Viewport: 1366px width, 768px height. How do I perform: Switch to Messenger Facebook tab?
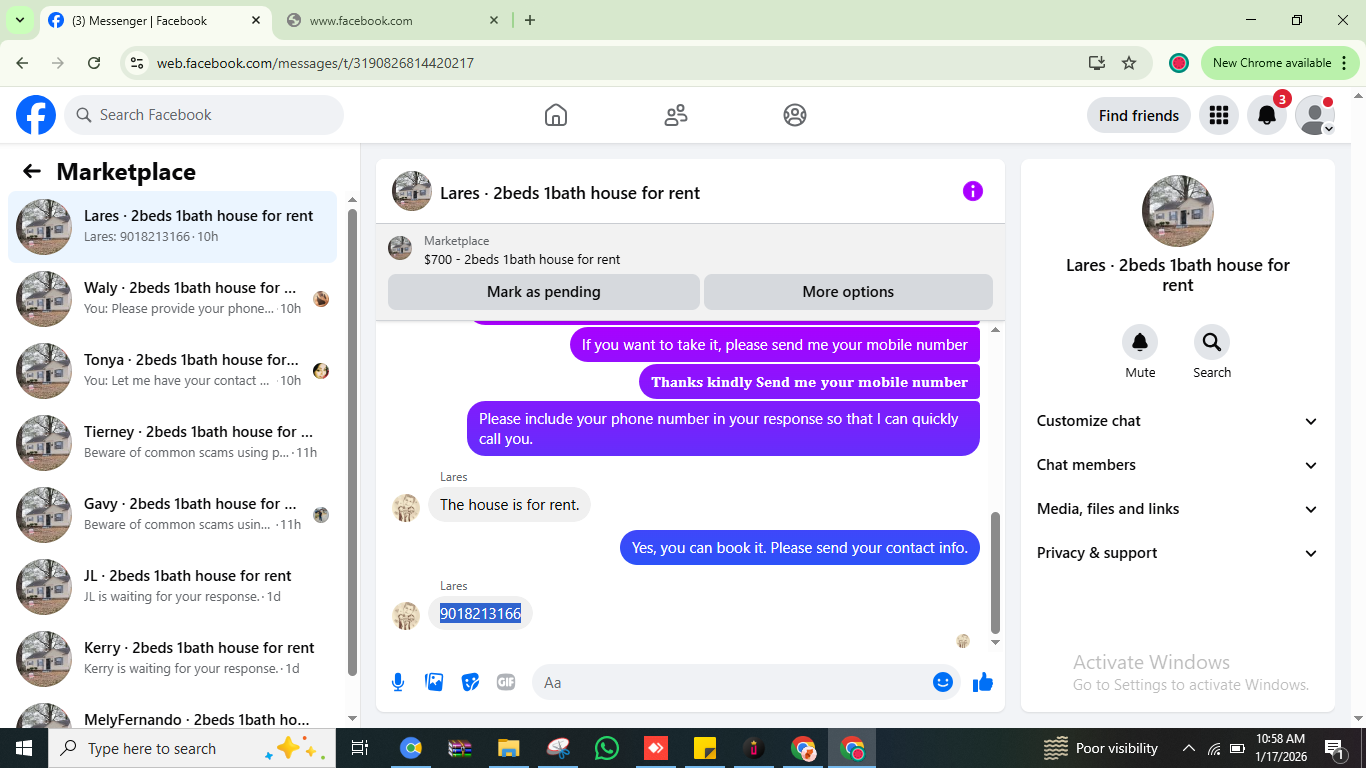pyautogui.click(x=156, y=20)
